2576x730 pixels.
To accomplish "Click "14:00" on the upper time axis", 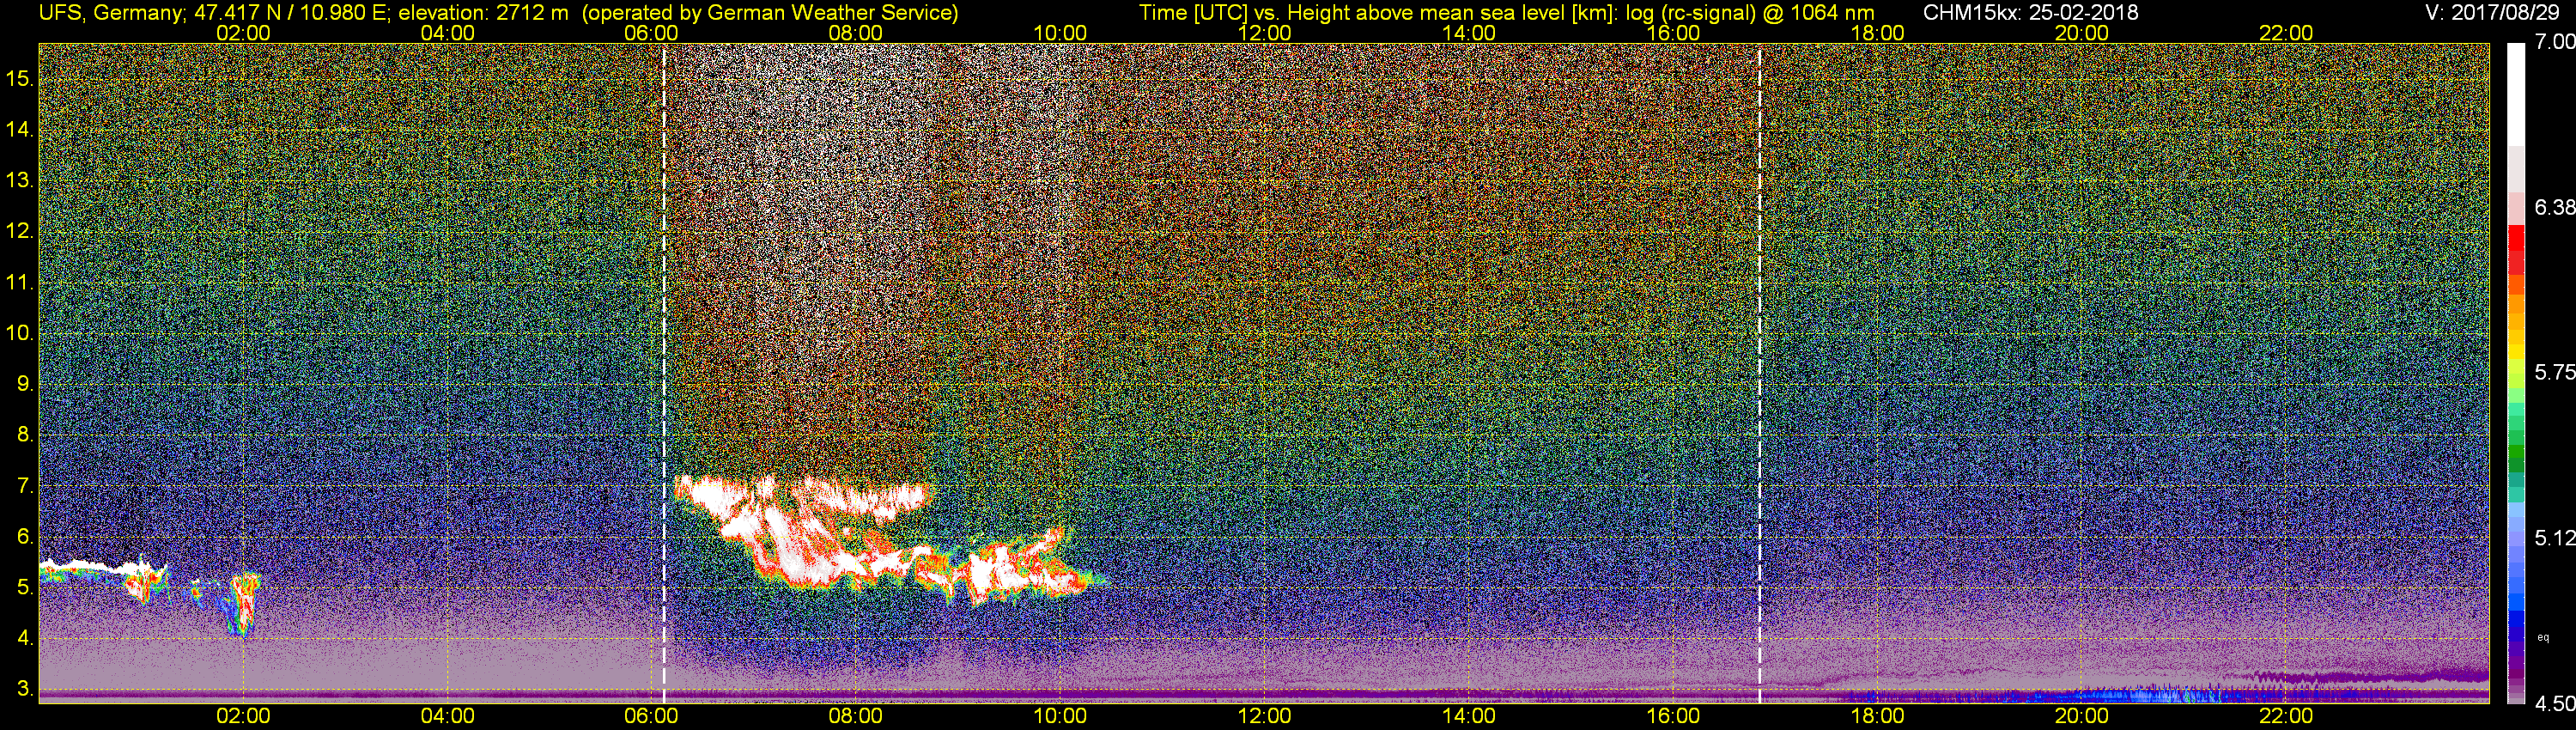I will click(x=1469, y=33).
